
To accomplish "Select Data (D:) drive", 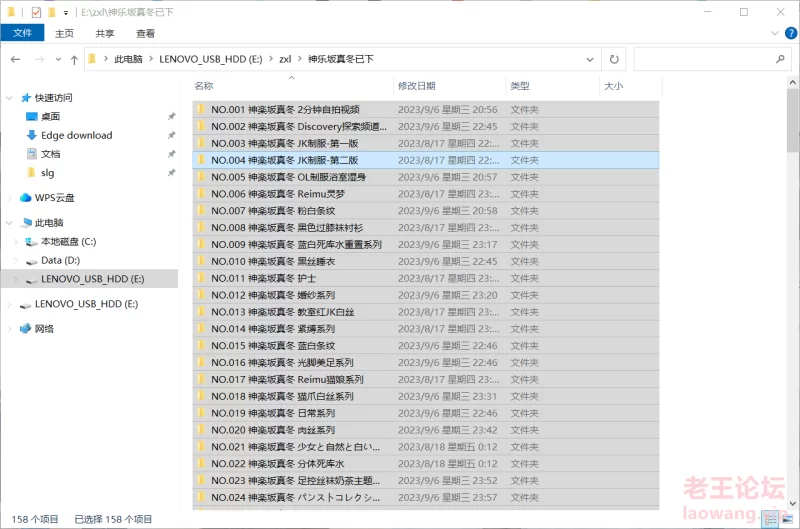I will point(60,261).
